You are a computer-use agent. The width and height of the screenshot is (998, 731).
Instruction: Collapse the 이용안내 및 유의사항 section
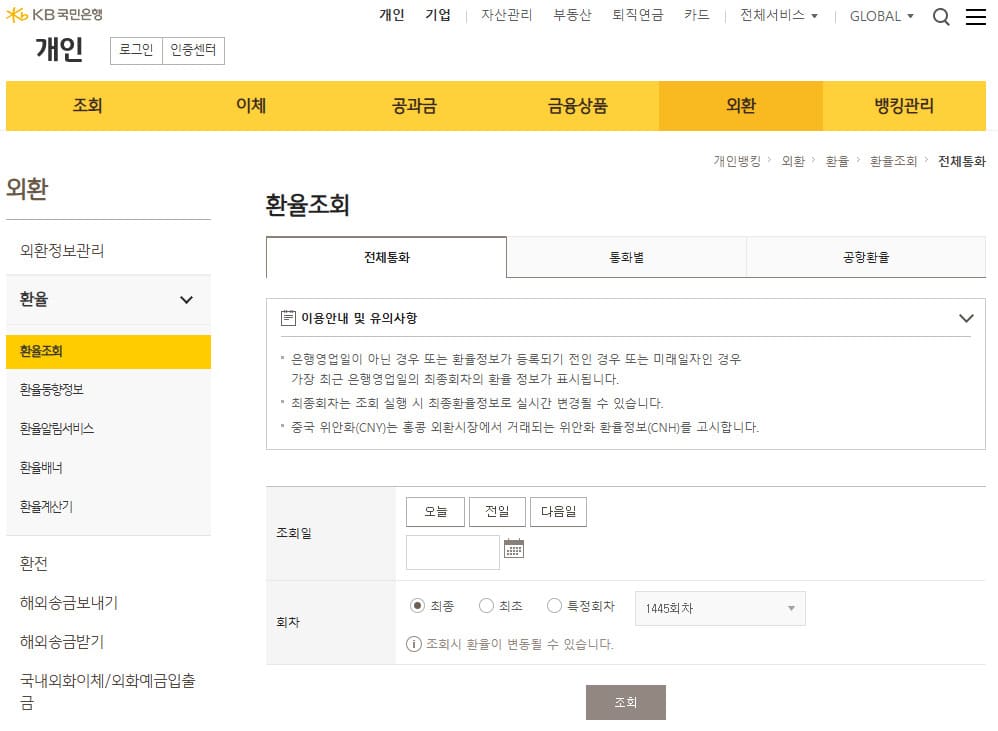tap(966, 317)
